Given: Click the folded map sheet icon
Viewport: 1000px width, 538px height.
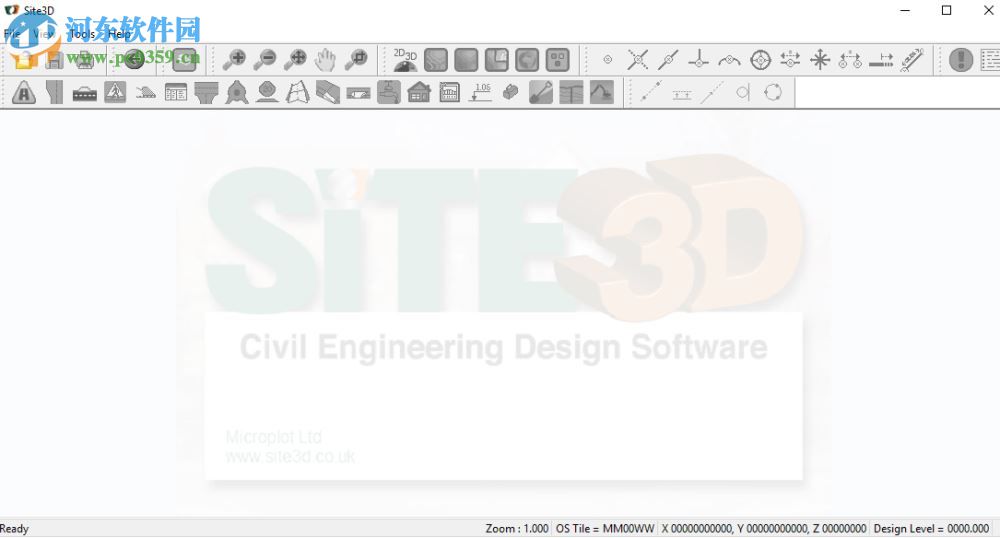Looking at the screenshot, I should pyautogui.click(x=298, y=92).
